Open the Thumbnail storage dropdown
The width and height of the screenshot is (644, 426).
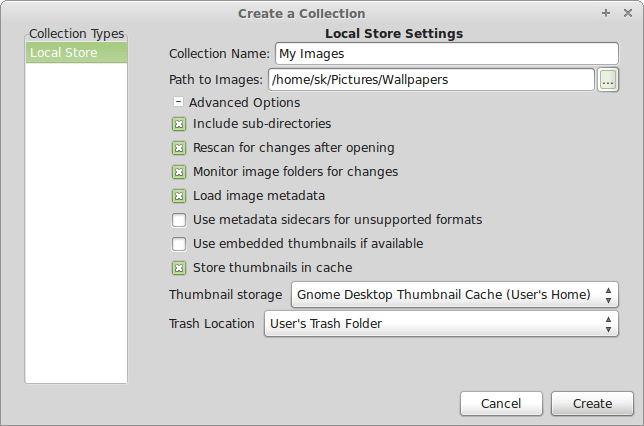click(454, 295)
